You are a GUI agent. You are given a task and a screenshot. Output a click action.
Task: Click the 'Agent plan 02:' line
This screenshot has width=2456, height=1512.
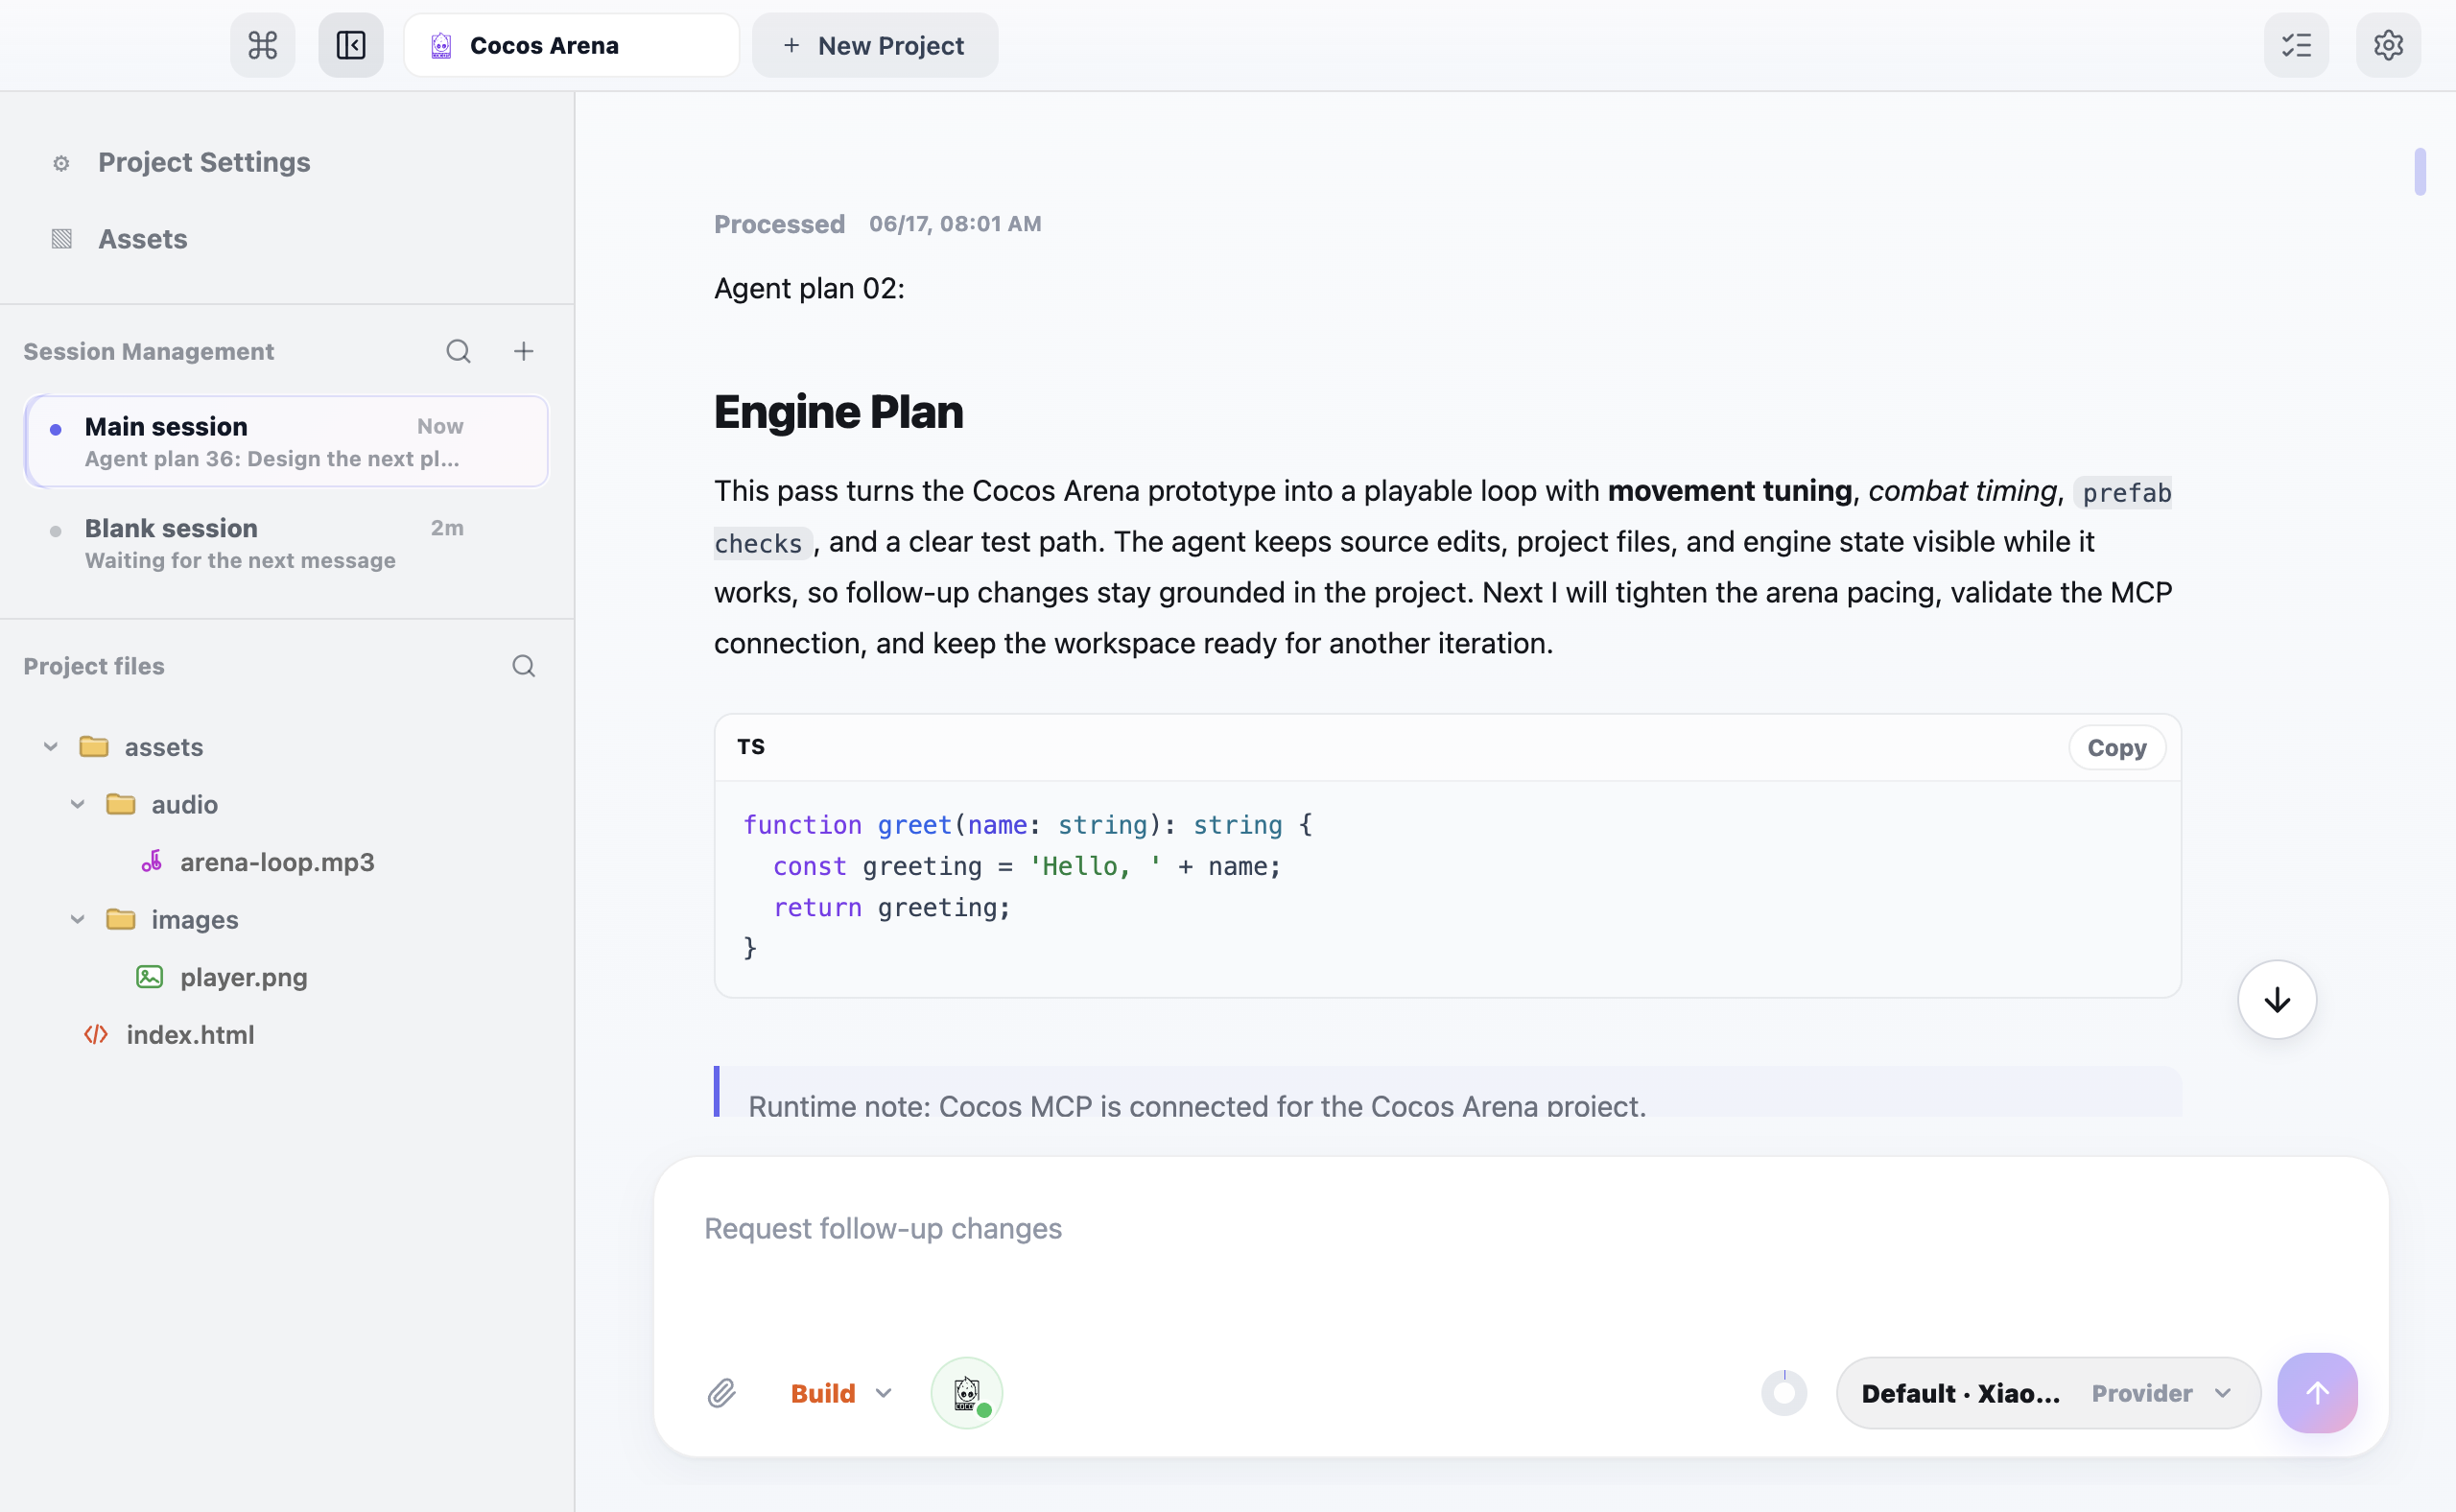[809, 288]
